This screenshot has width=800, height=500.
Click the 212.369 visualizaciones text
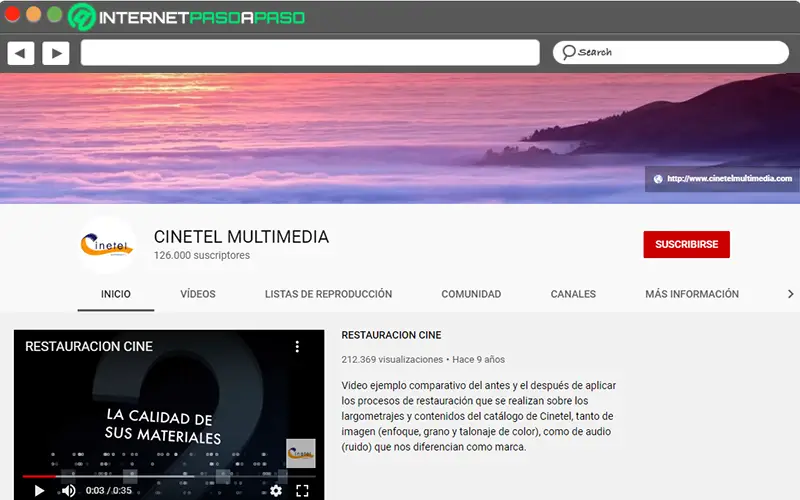tap(392, 359)
